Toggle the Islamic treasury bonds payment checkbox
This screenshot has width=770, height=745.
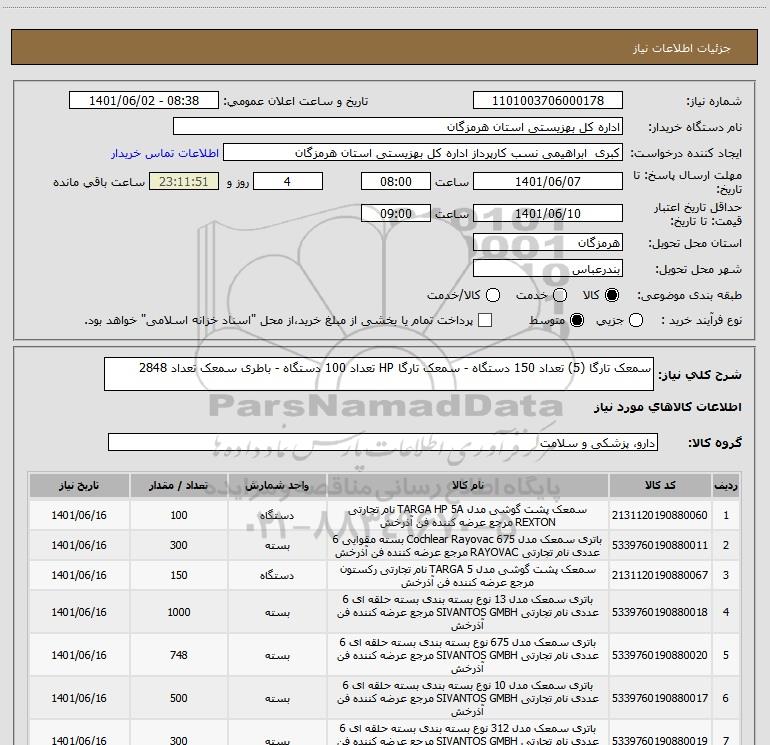(485, 320)
